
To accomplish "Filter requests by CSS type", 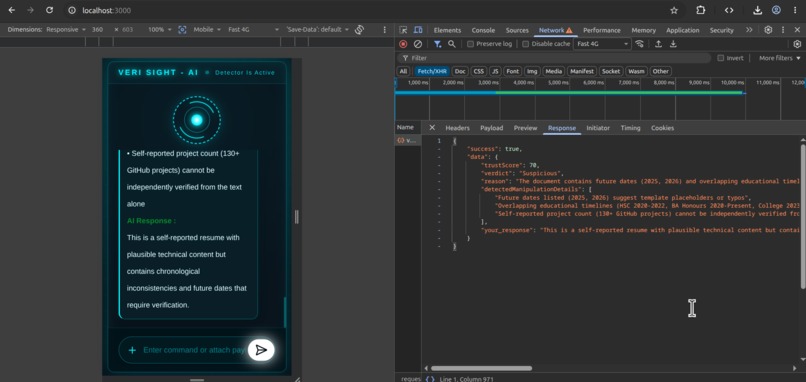I will [479, 71].
